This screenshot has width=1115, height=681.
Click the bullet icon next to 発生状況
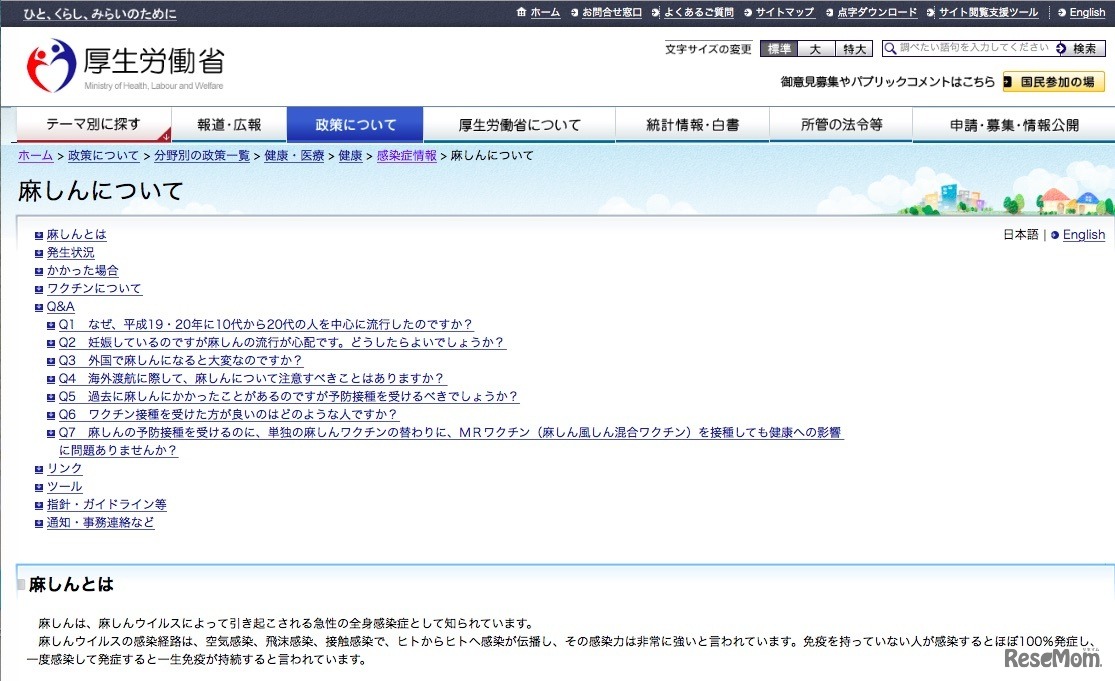point(39,253)
